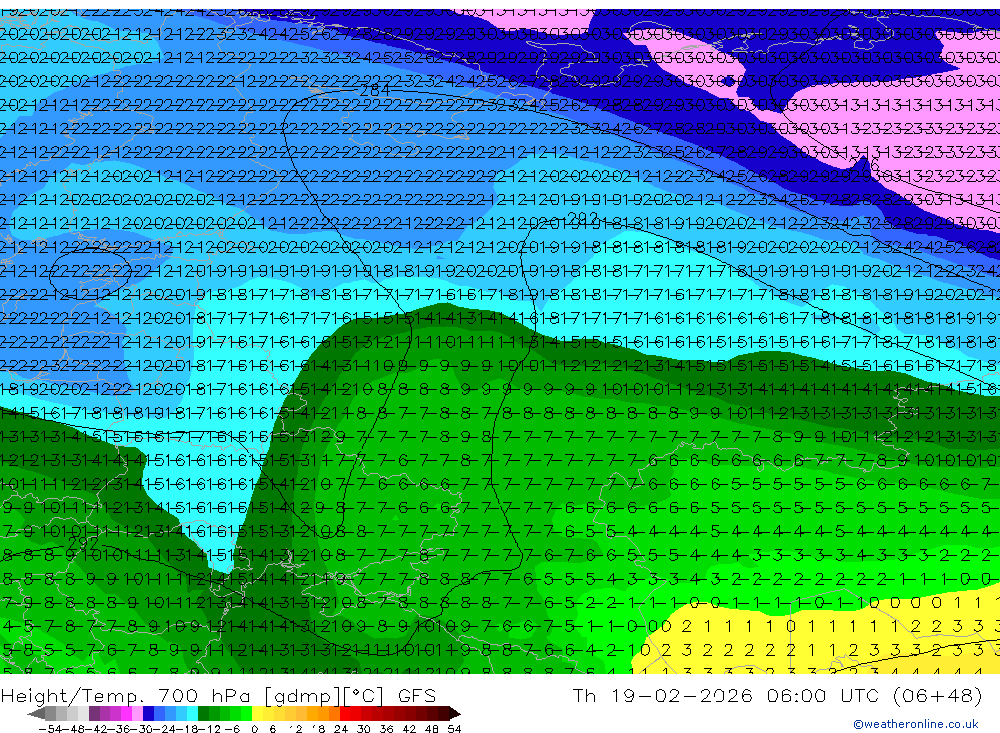Click the 292 contour label in the lower left

(83, 543)
